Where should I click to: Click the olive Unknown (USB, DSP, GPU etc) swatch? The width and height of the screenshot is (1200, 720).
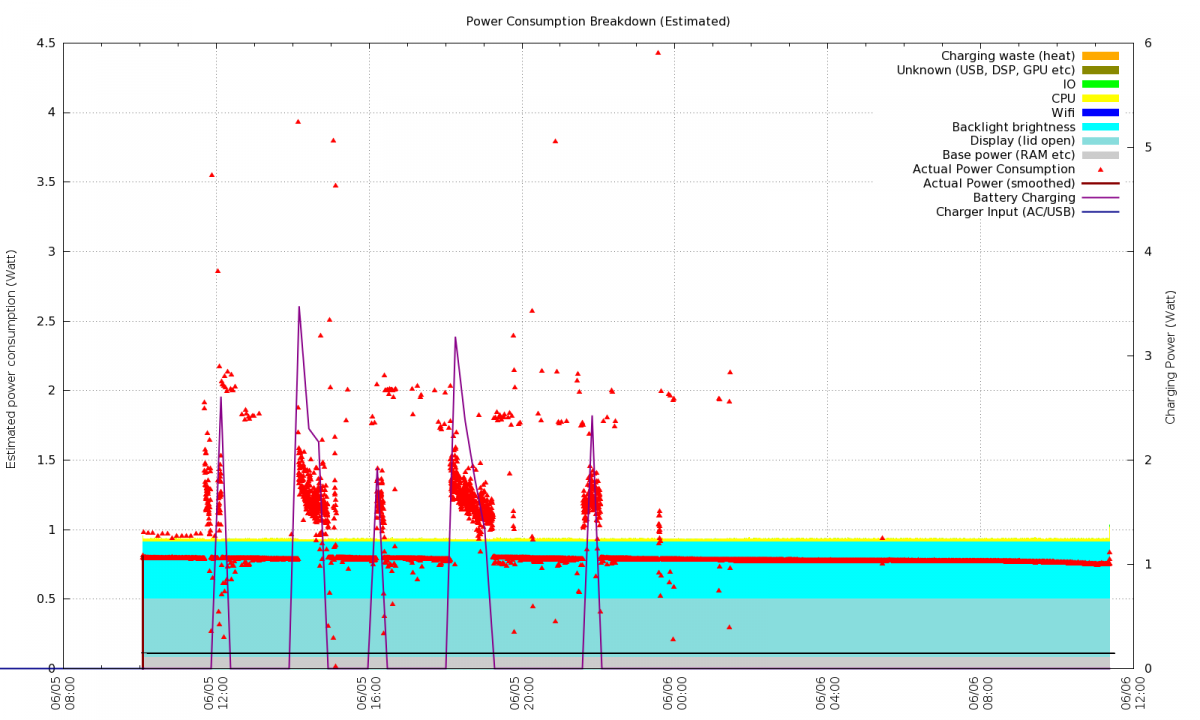click(x=1100, y=70)
